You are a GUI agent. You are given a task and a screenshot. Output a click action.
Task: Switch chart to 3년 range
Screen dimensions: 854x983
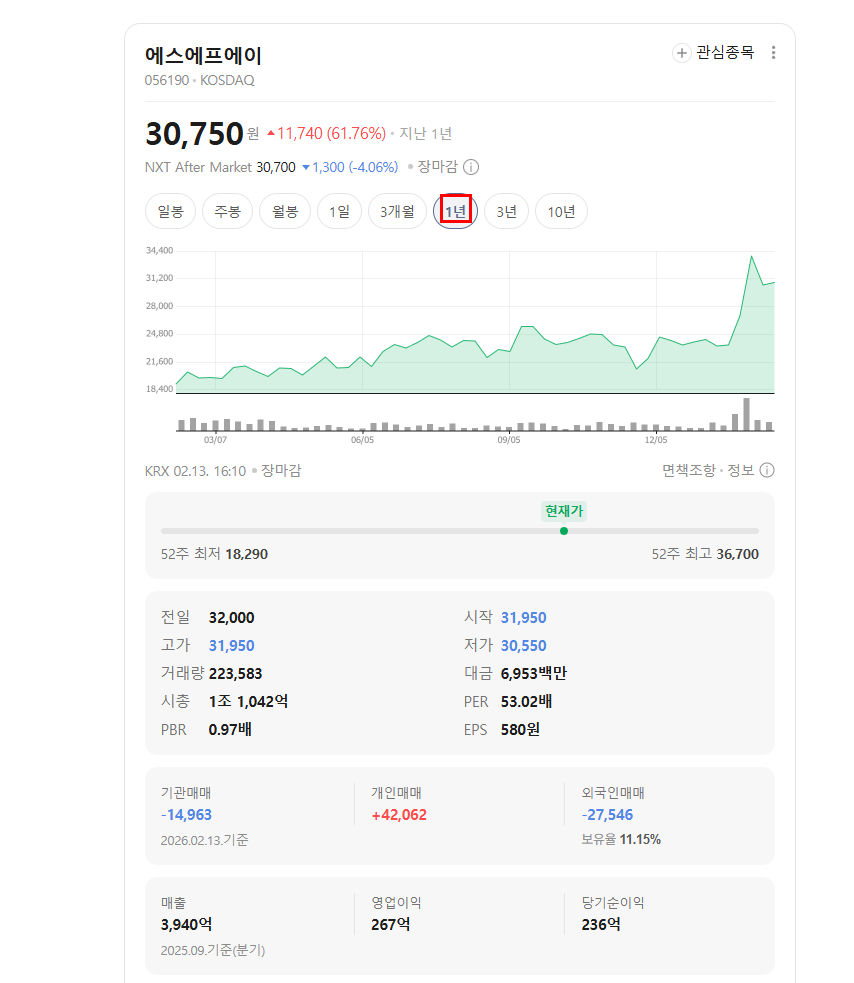pos(507,212)
